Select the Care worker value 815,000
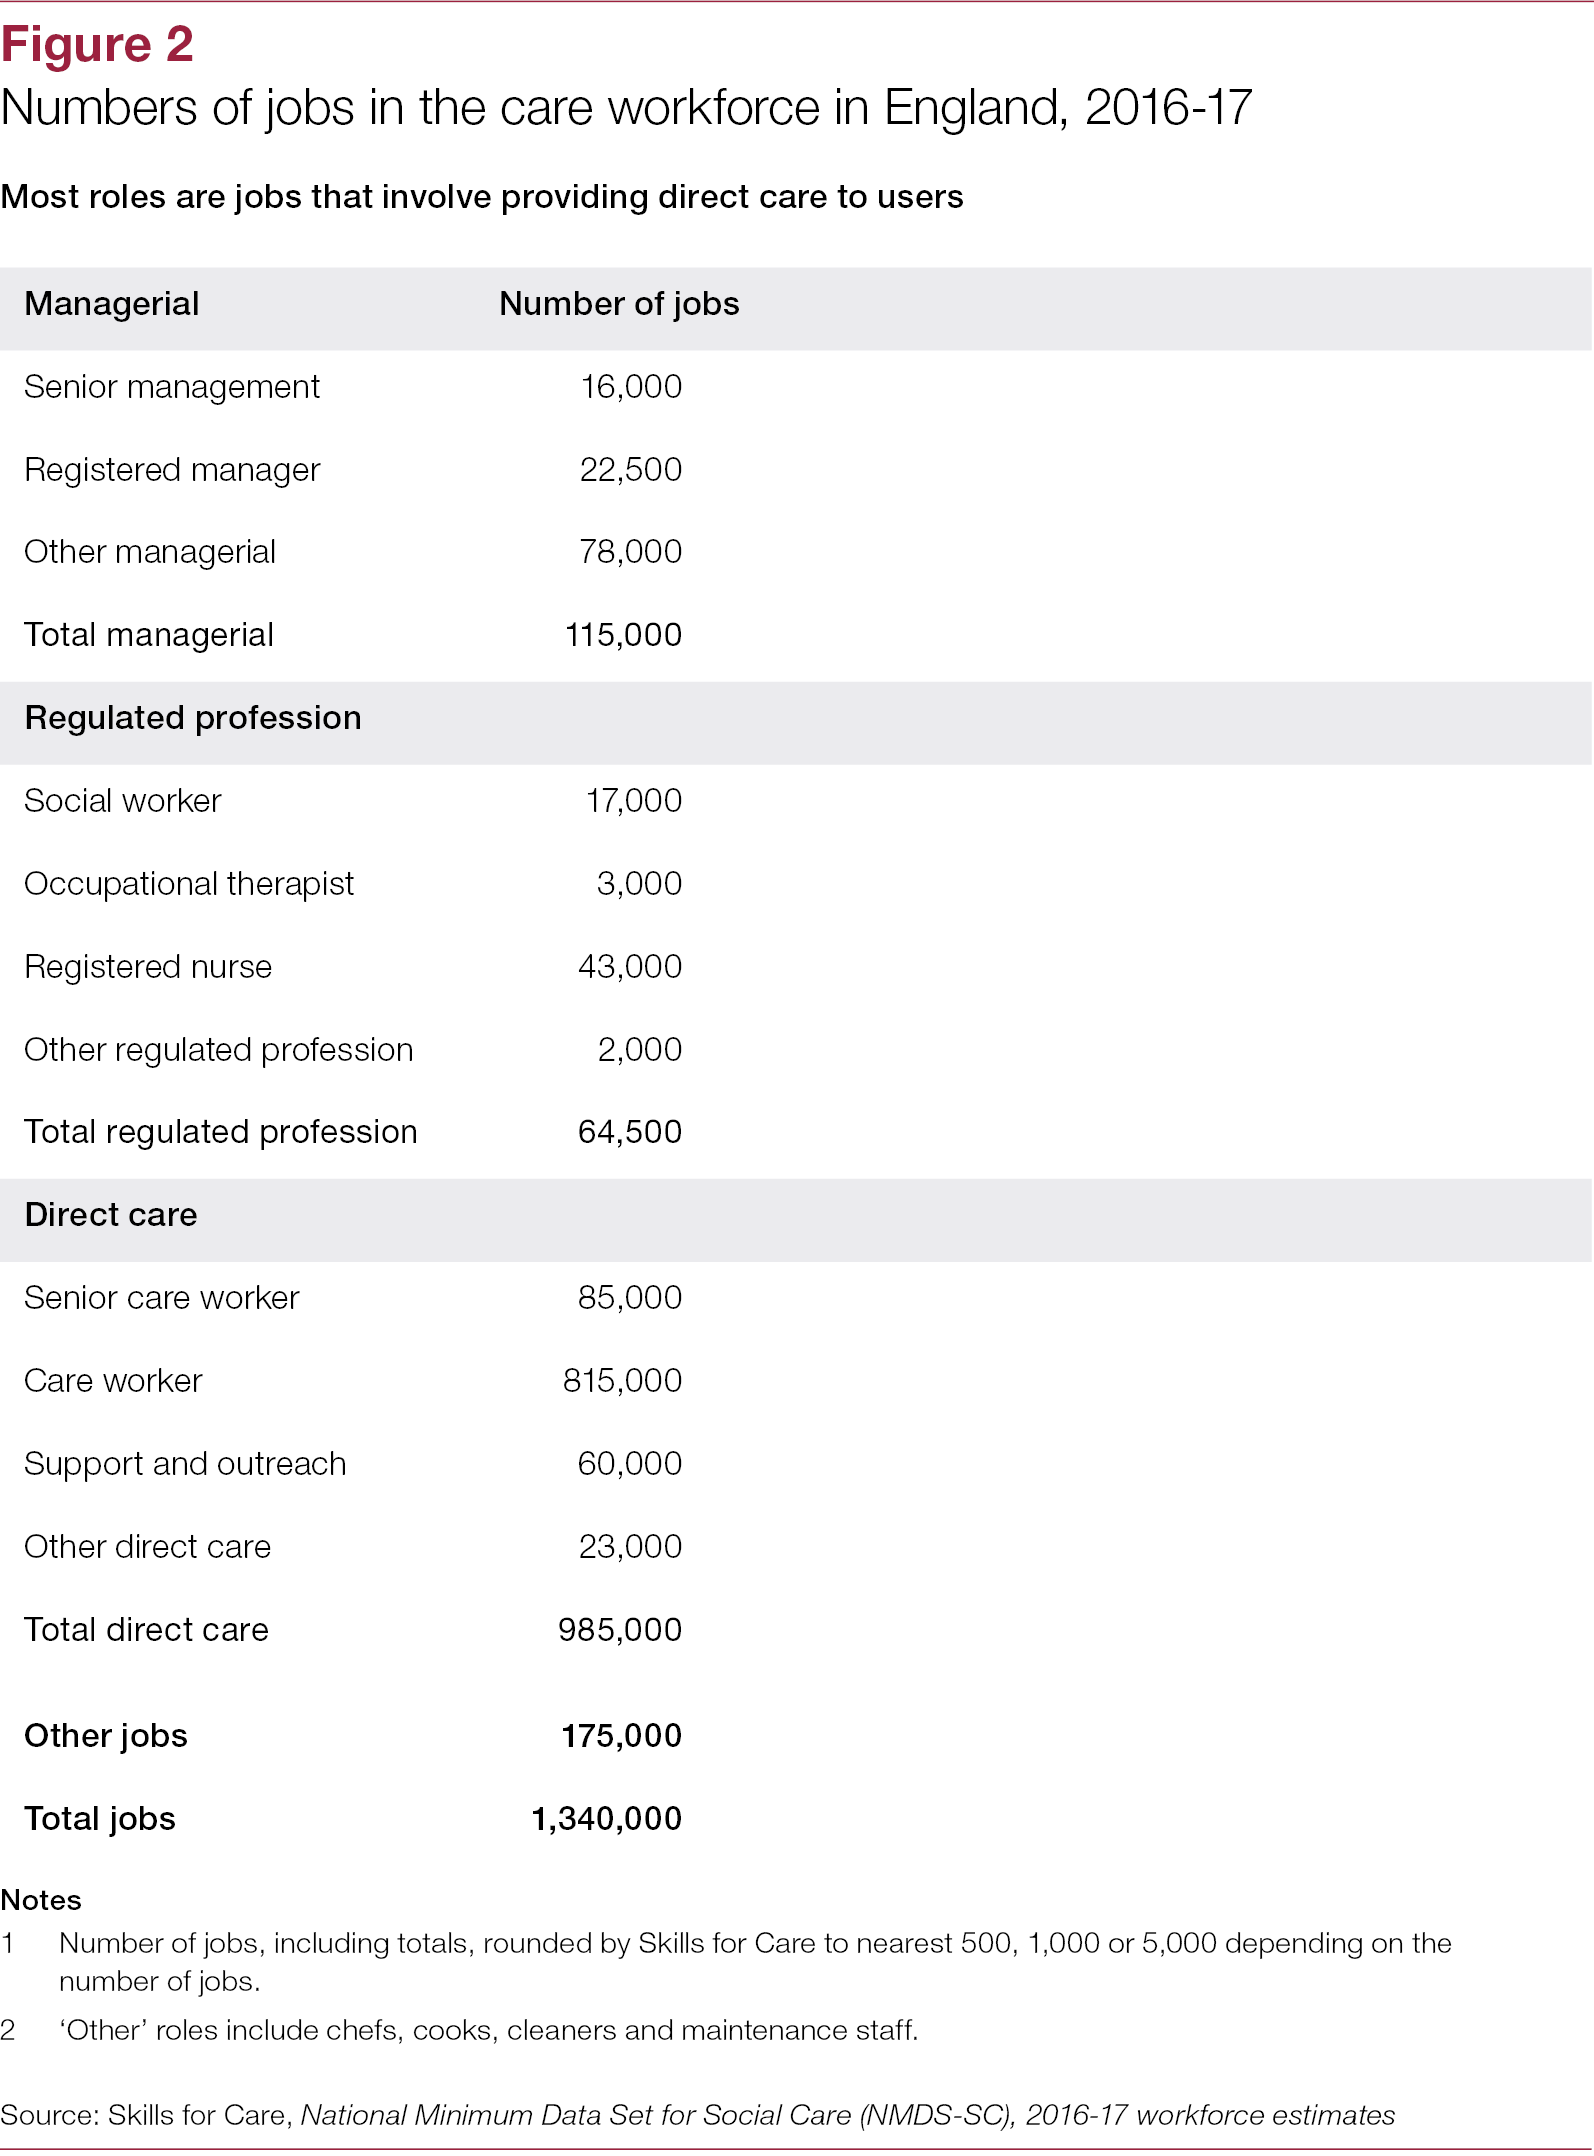This screenshot has width=1594, height=2156. tap(623, 1381)
